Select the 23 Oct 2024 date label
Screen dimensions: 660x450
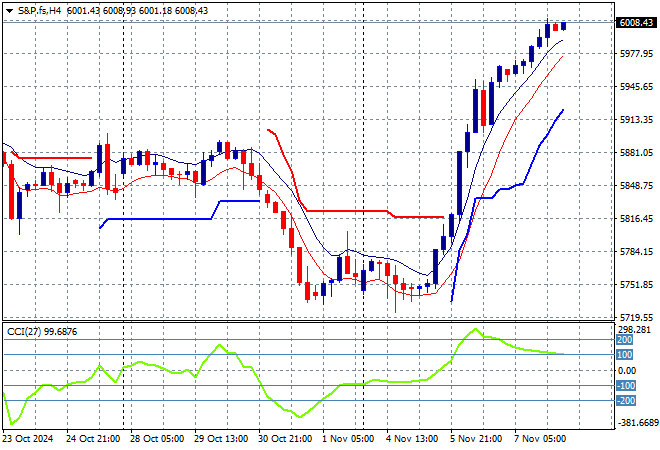(x=28, y=438)
